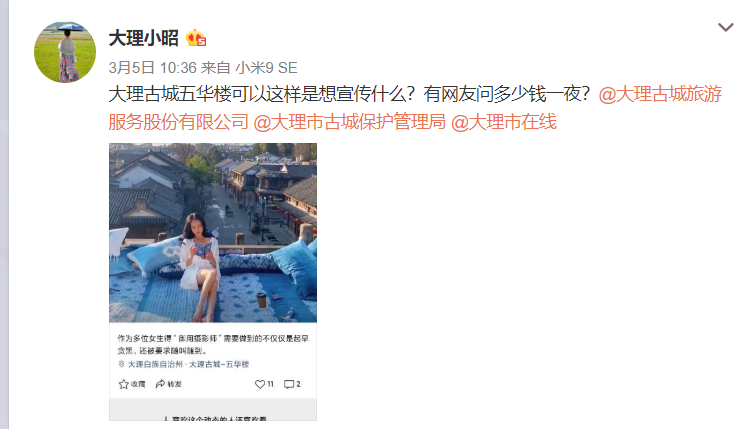
Task: Click the 大理小昭 profile avatar
Action: 65,52
